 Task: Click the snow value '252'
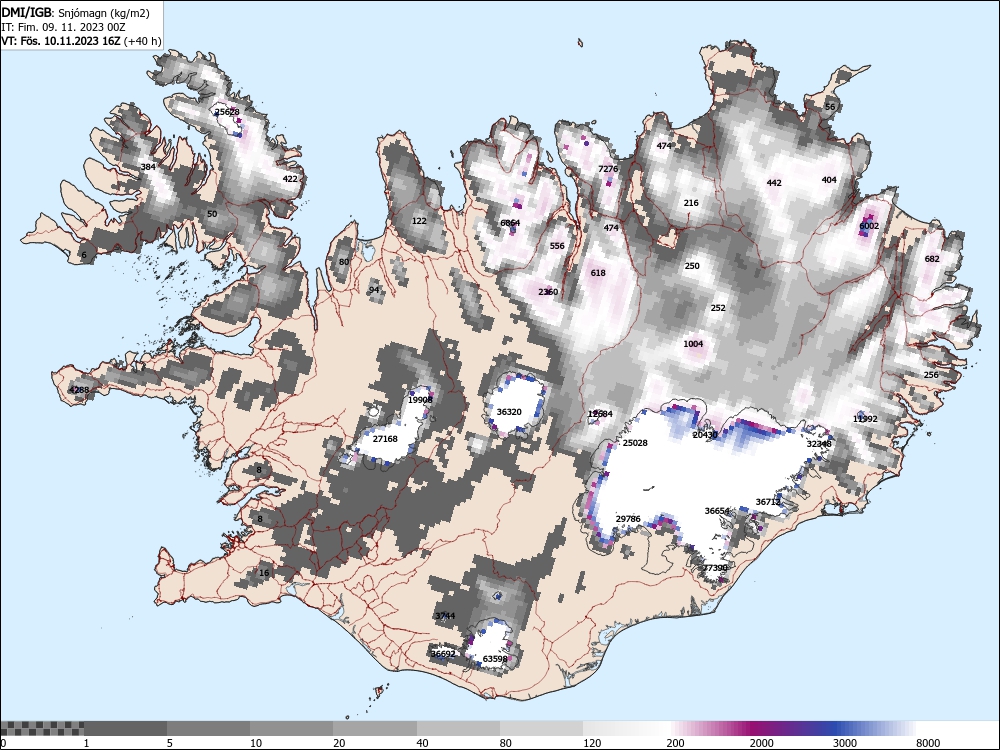(718, 307)
